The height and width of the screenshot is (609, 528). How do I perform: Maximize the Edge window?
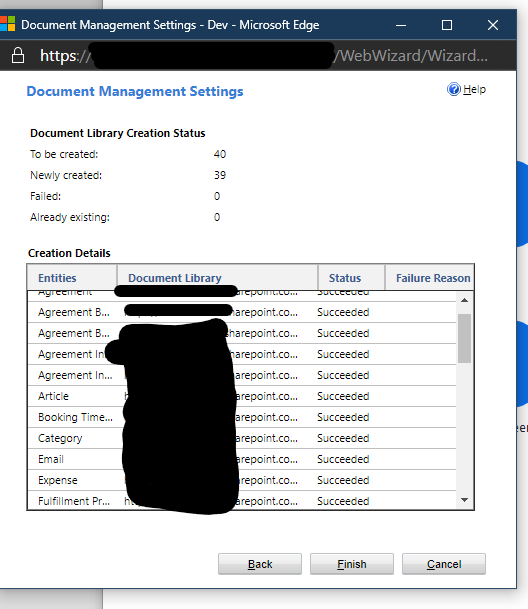(447, 25)
